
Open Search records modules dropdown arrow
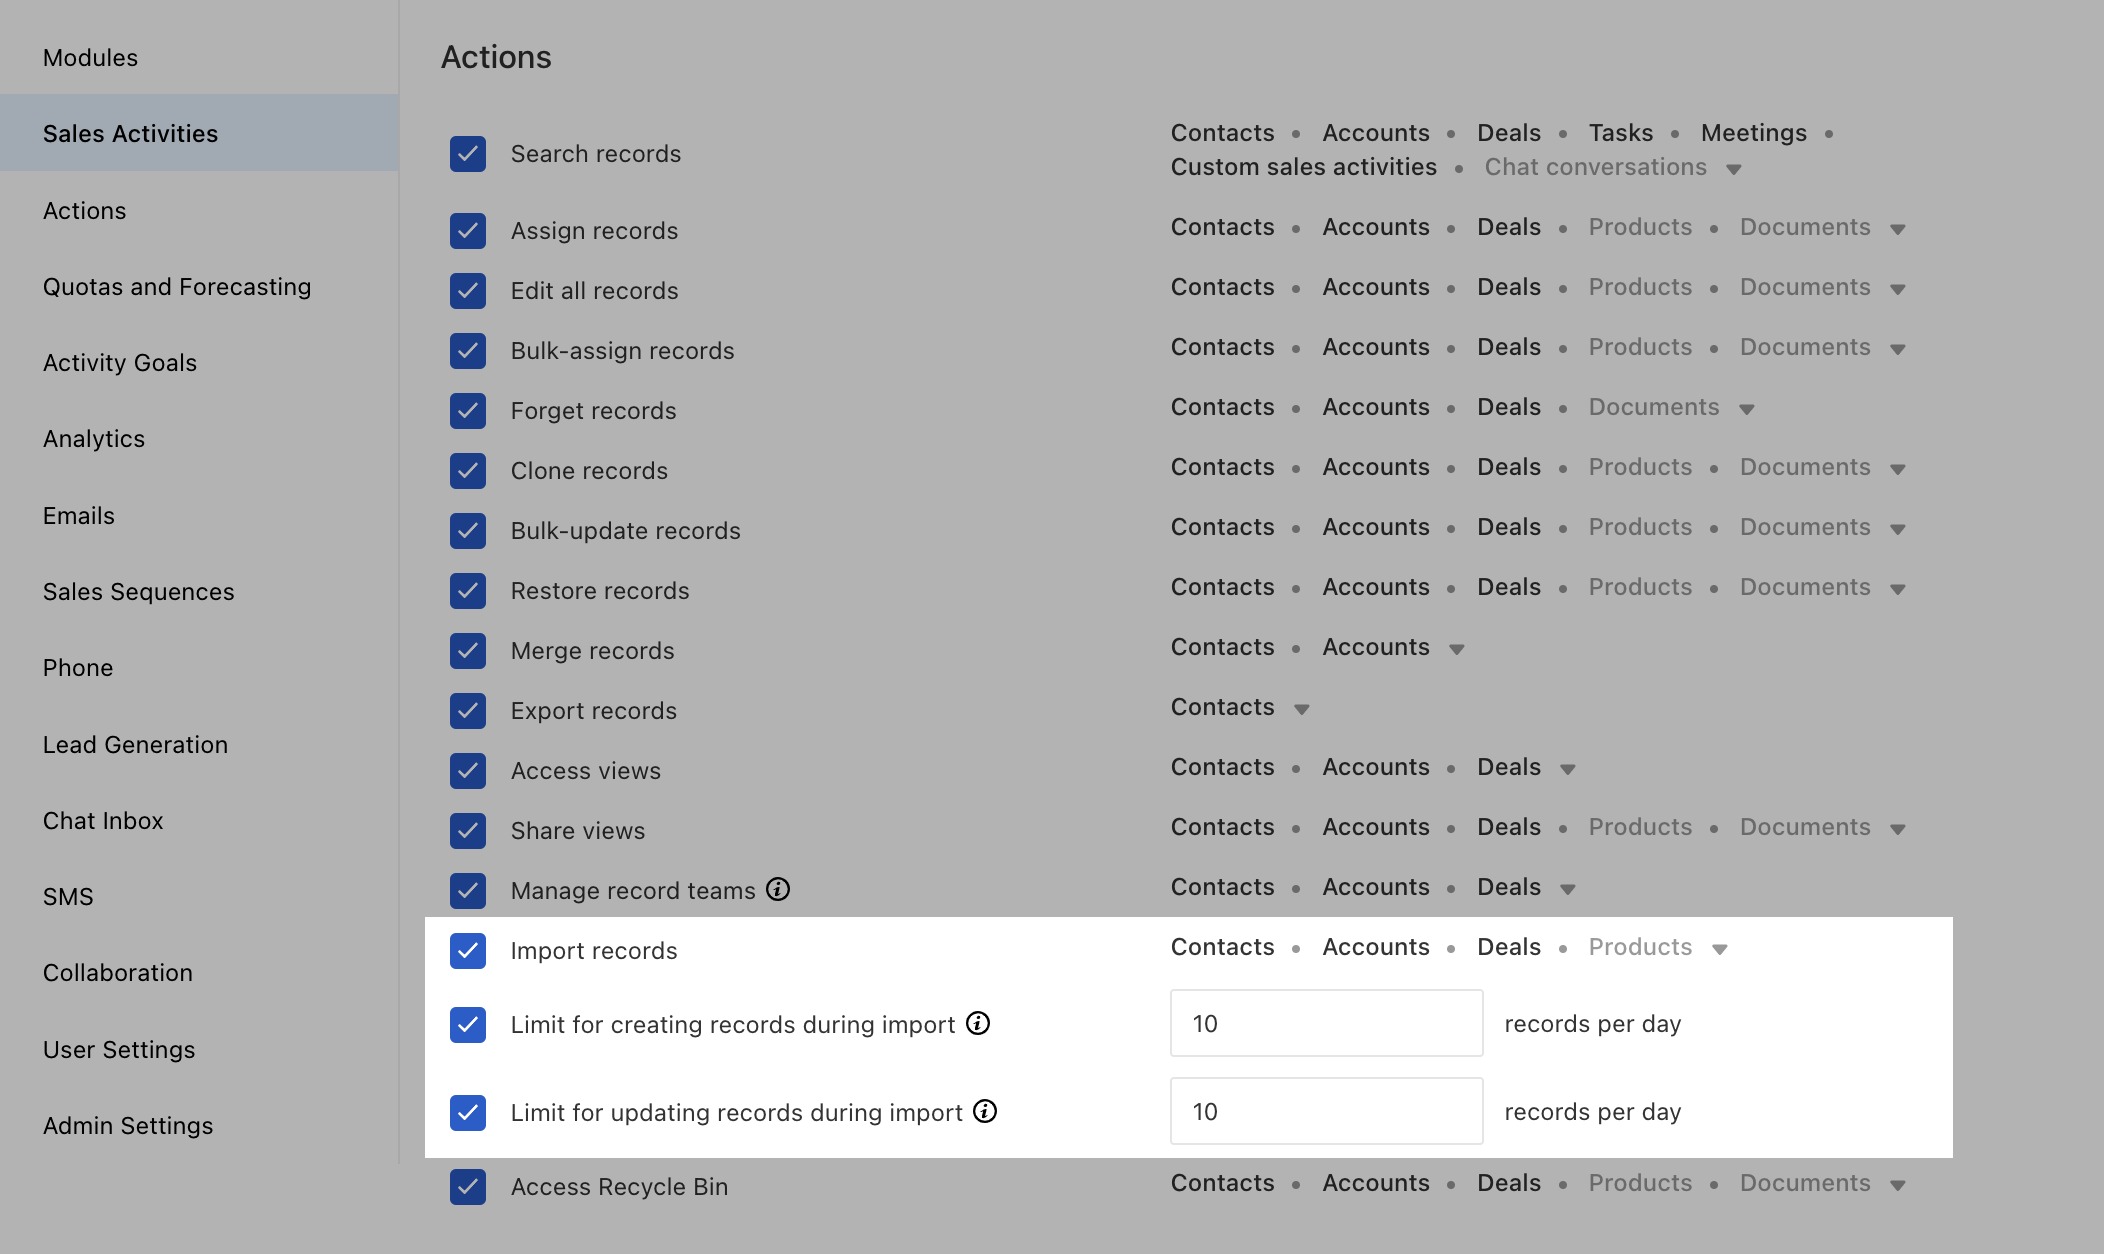pos(1733,169)
